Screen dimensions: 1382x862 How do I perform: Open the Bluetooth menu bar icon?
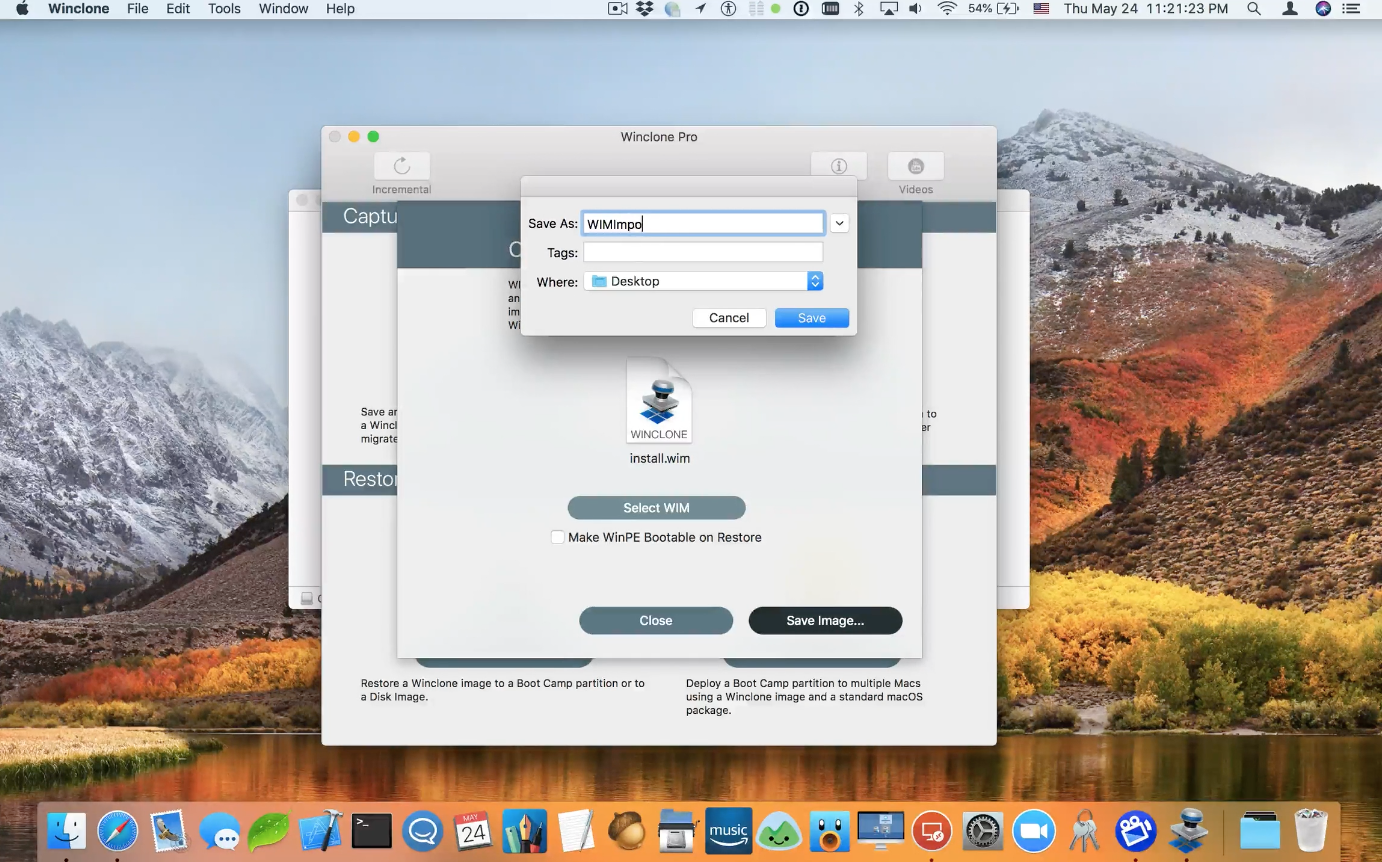pos(858,9)
